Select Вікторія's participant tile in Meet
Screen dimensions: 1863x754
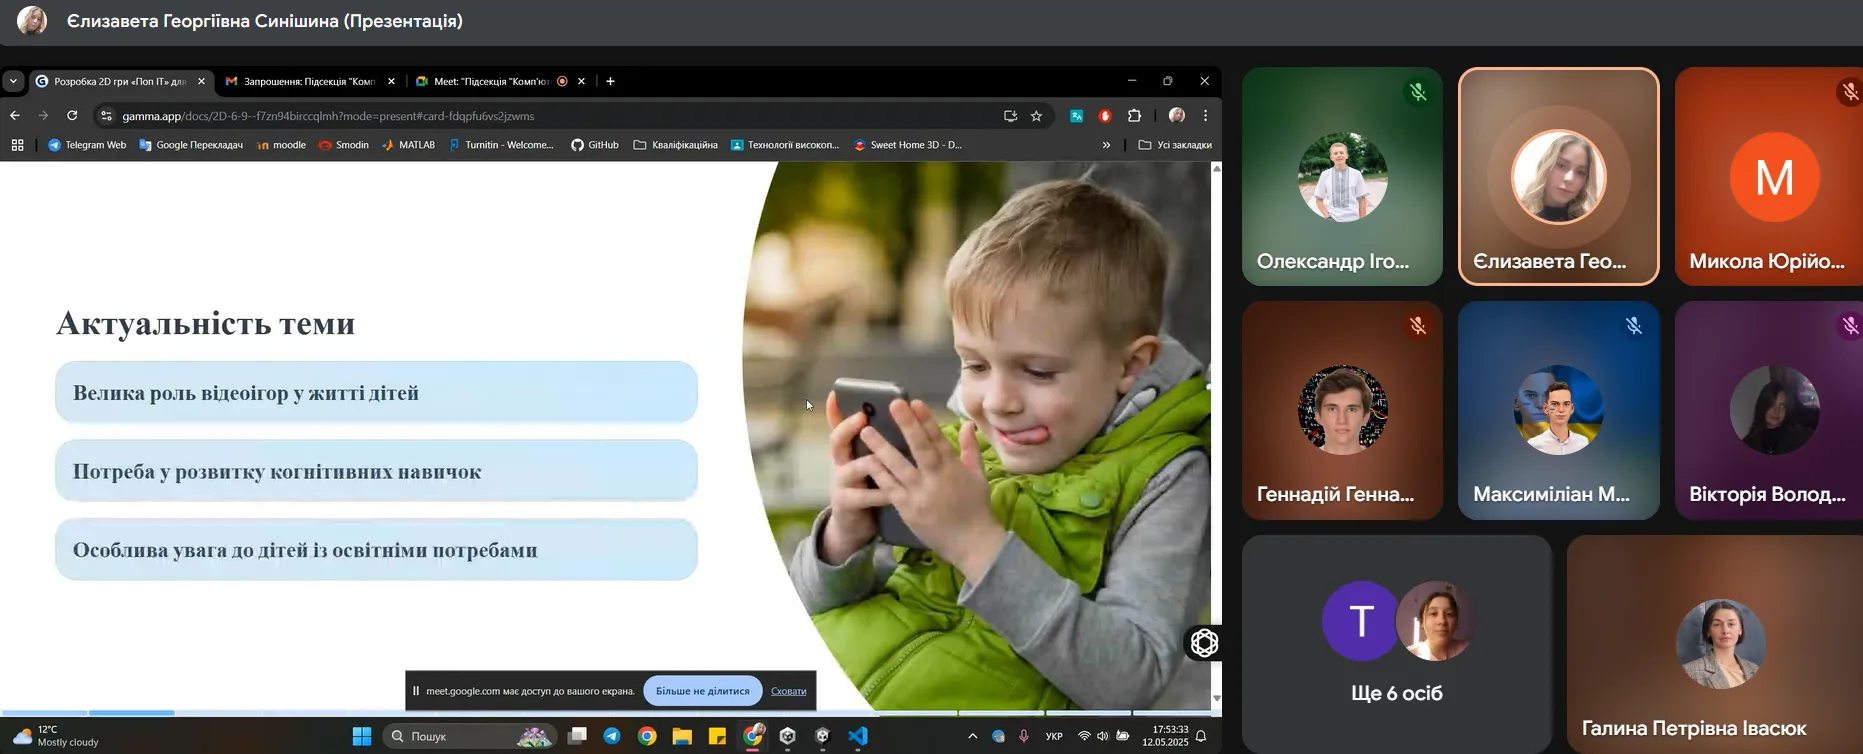click(x=1769, y=410)
